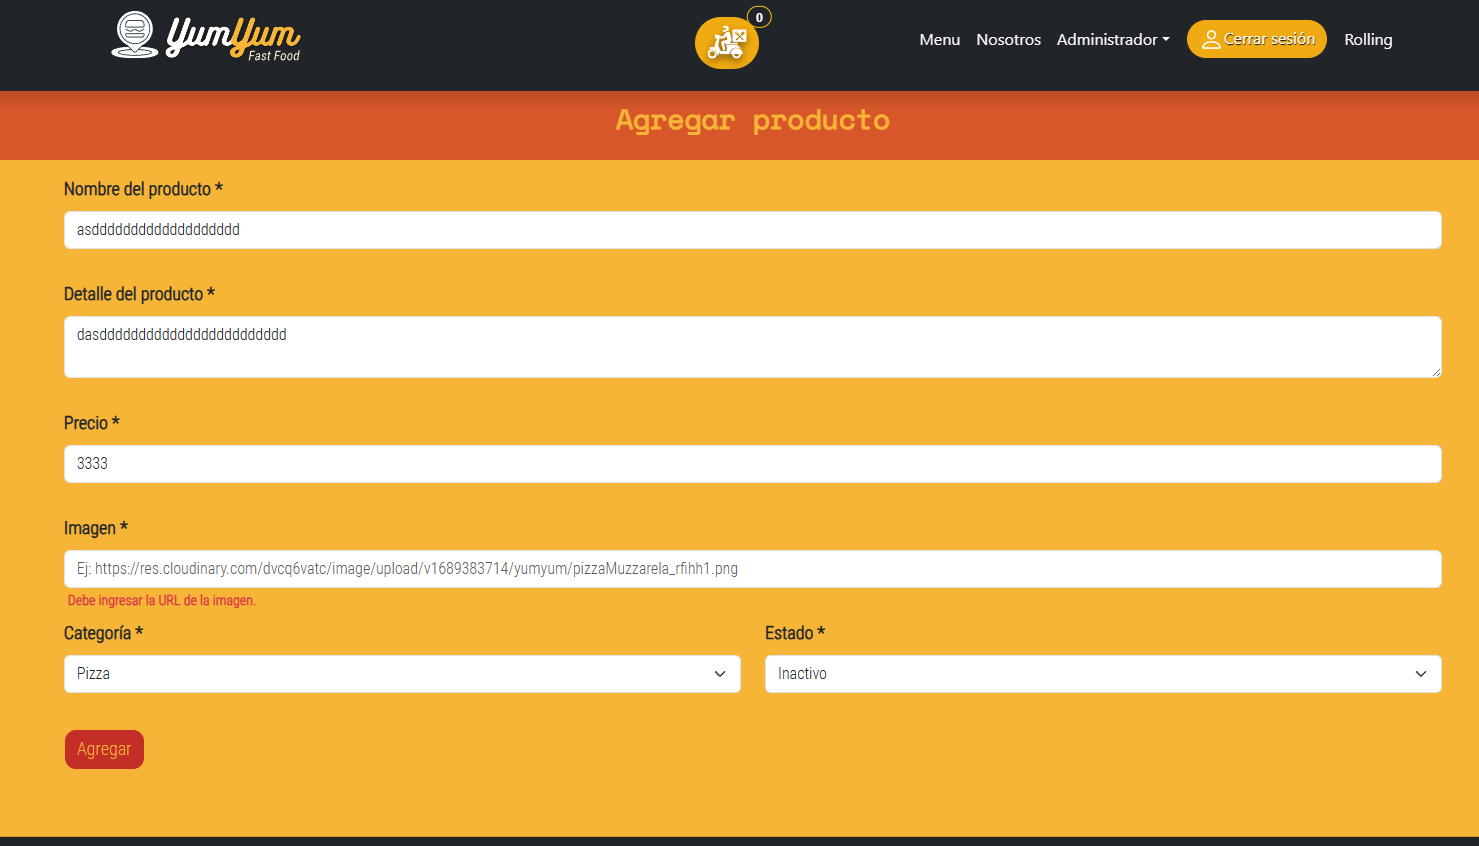
Task: Click the Agregar producto page heading
Action: pos(751,120)
